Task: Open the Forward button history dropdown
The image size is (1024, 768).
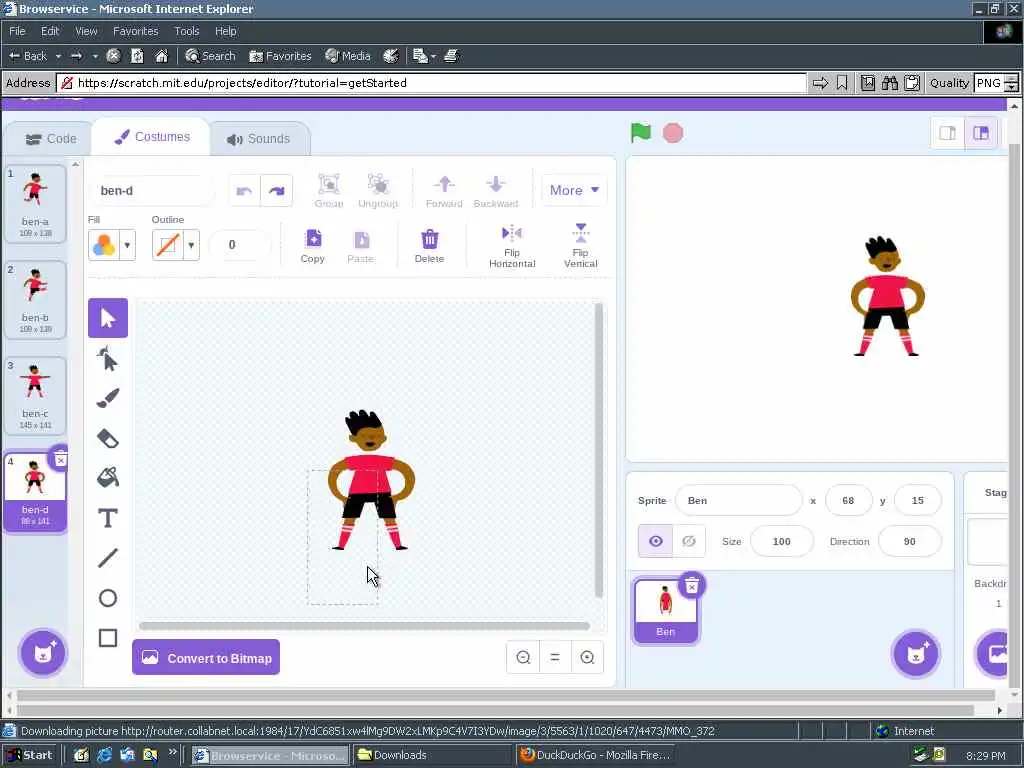Action: [x=95, y=56]
